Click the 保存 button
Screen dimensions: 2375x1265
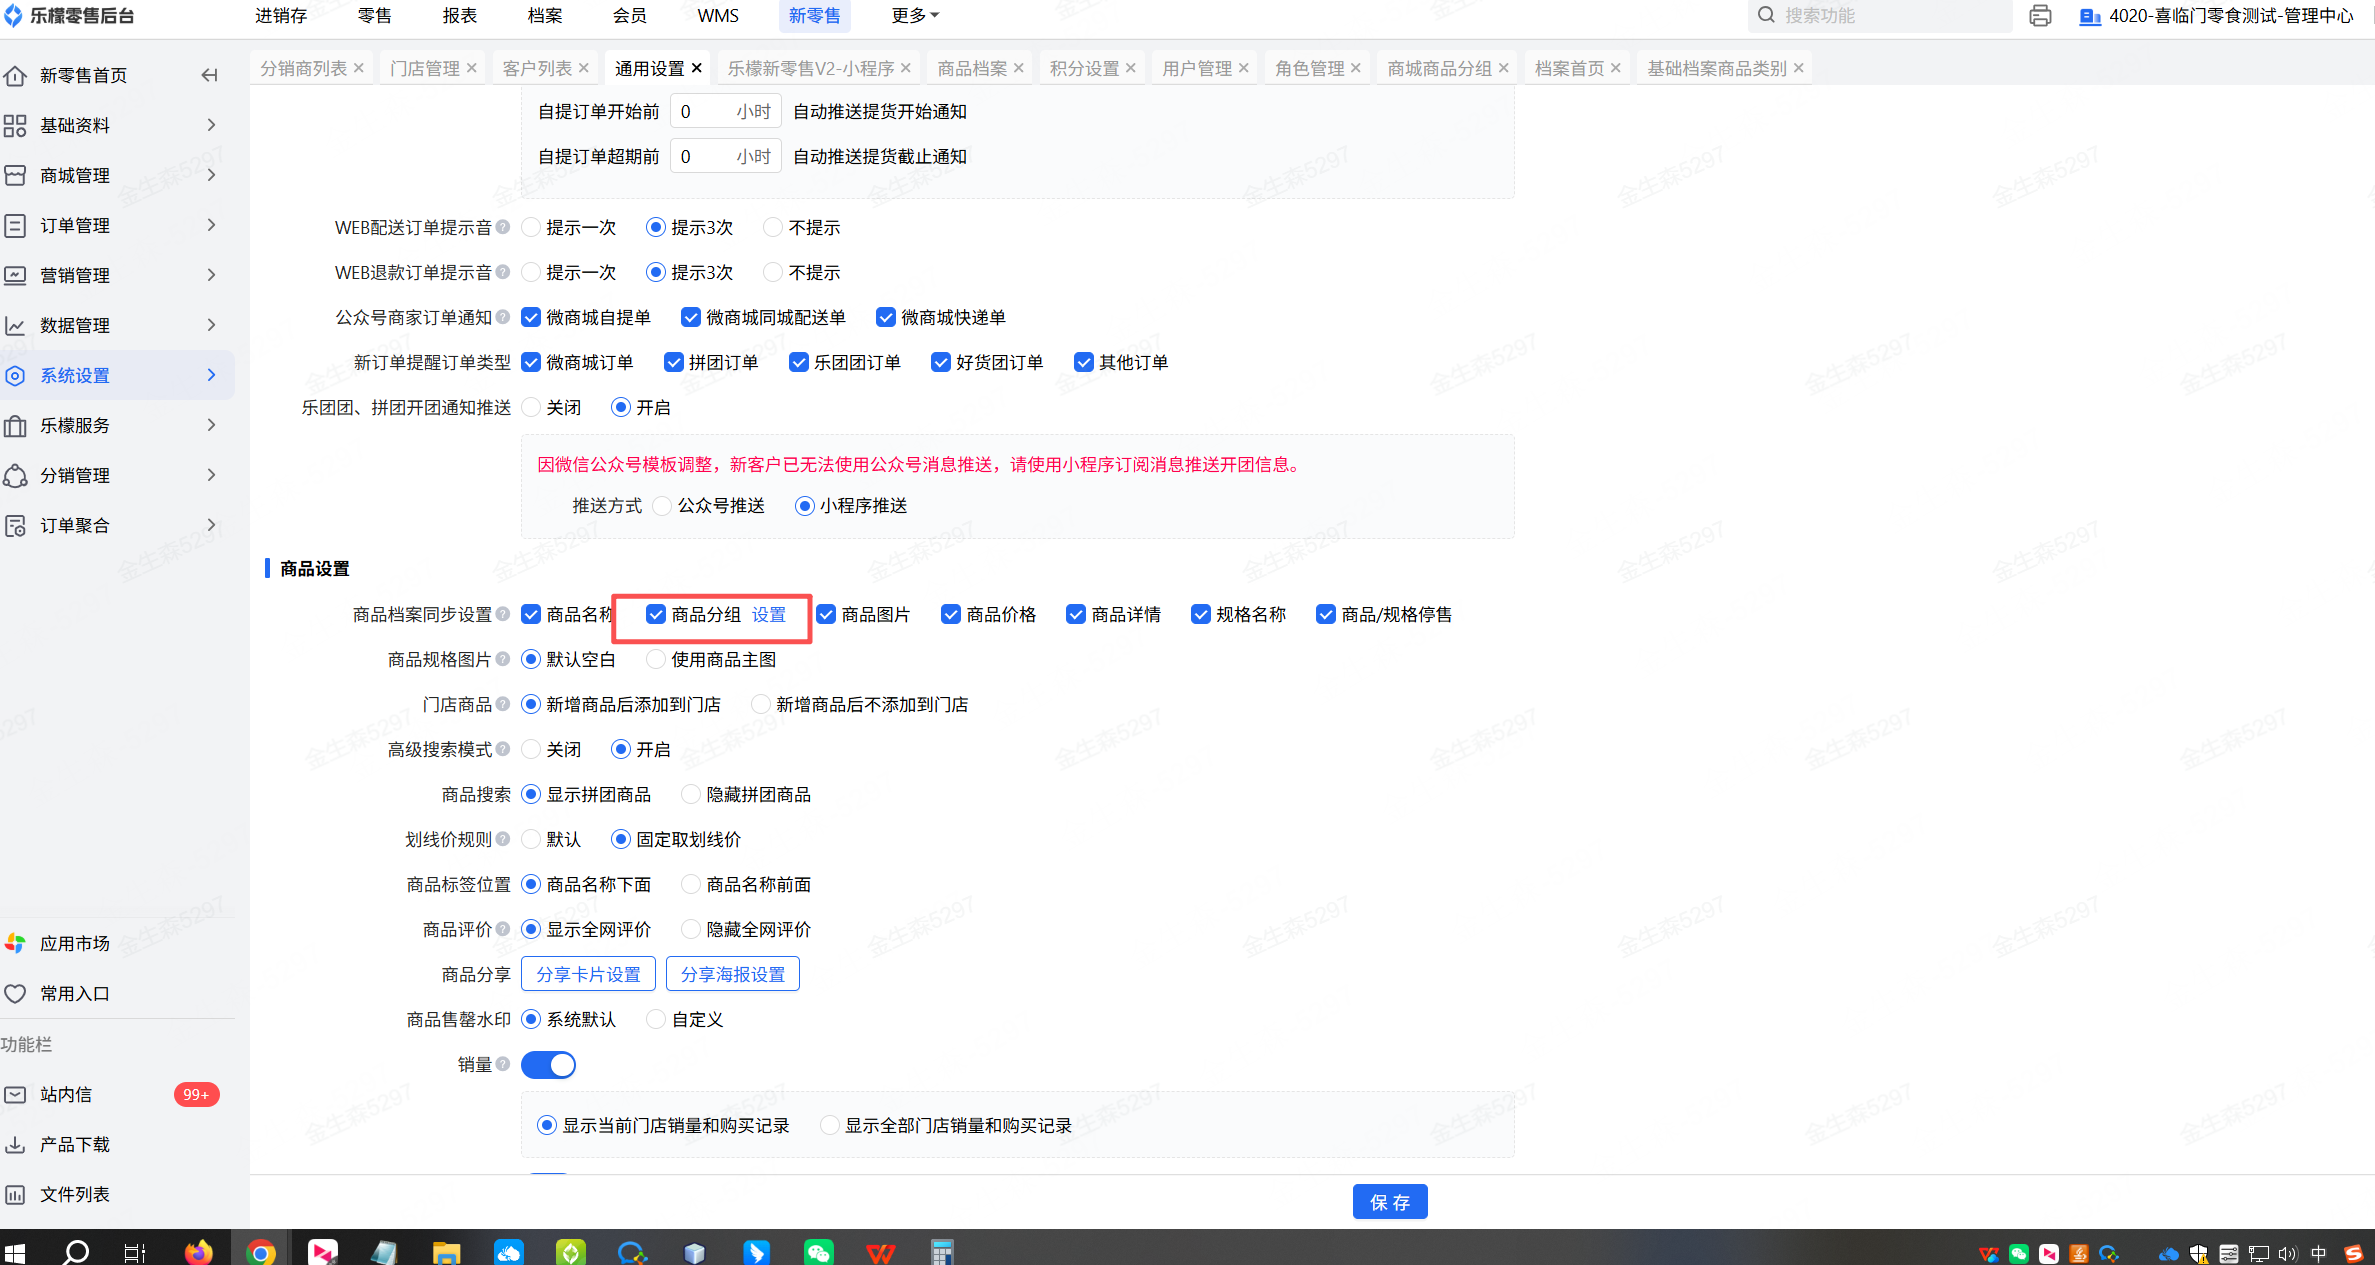tap(1389, 1201)
